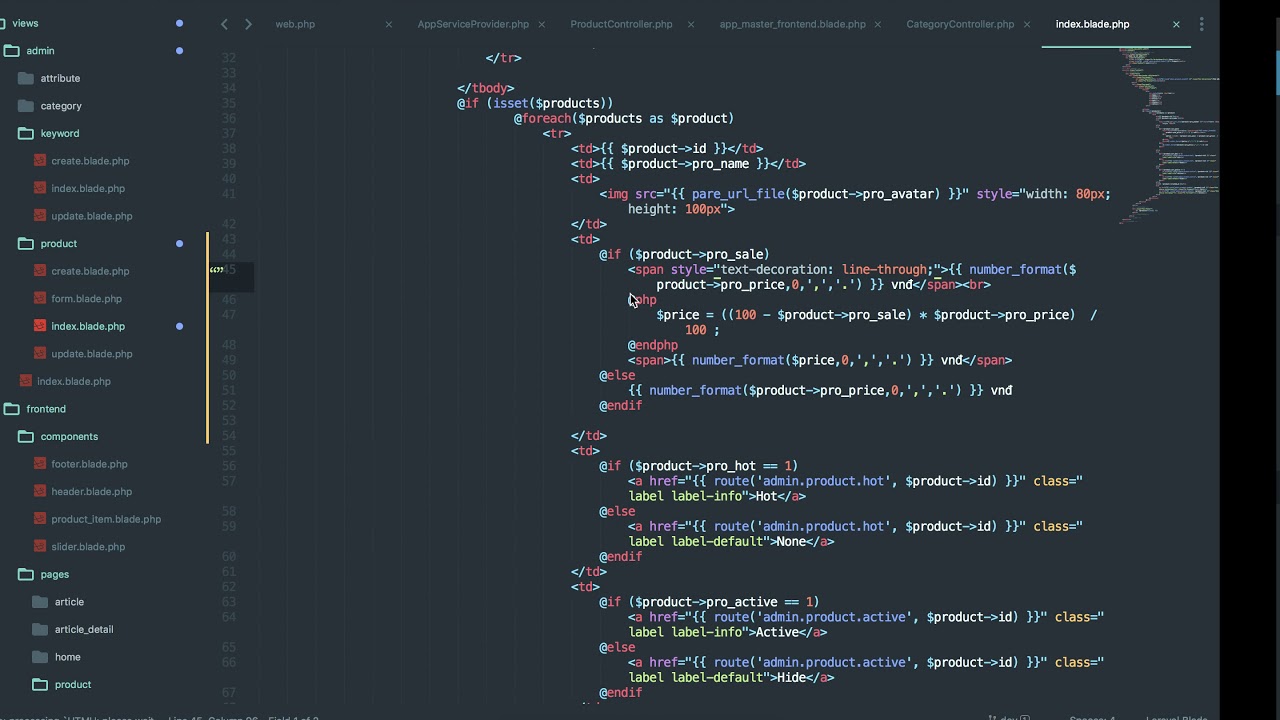Expand the attribute folder
Viewport: 1280px width, 720px height.
[60, 78]
